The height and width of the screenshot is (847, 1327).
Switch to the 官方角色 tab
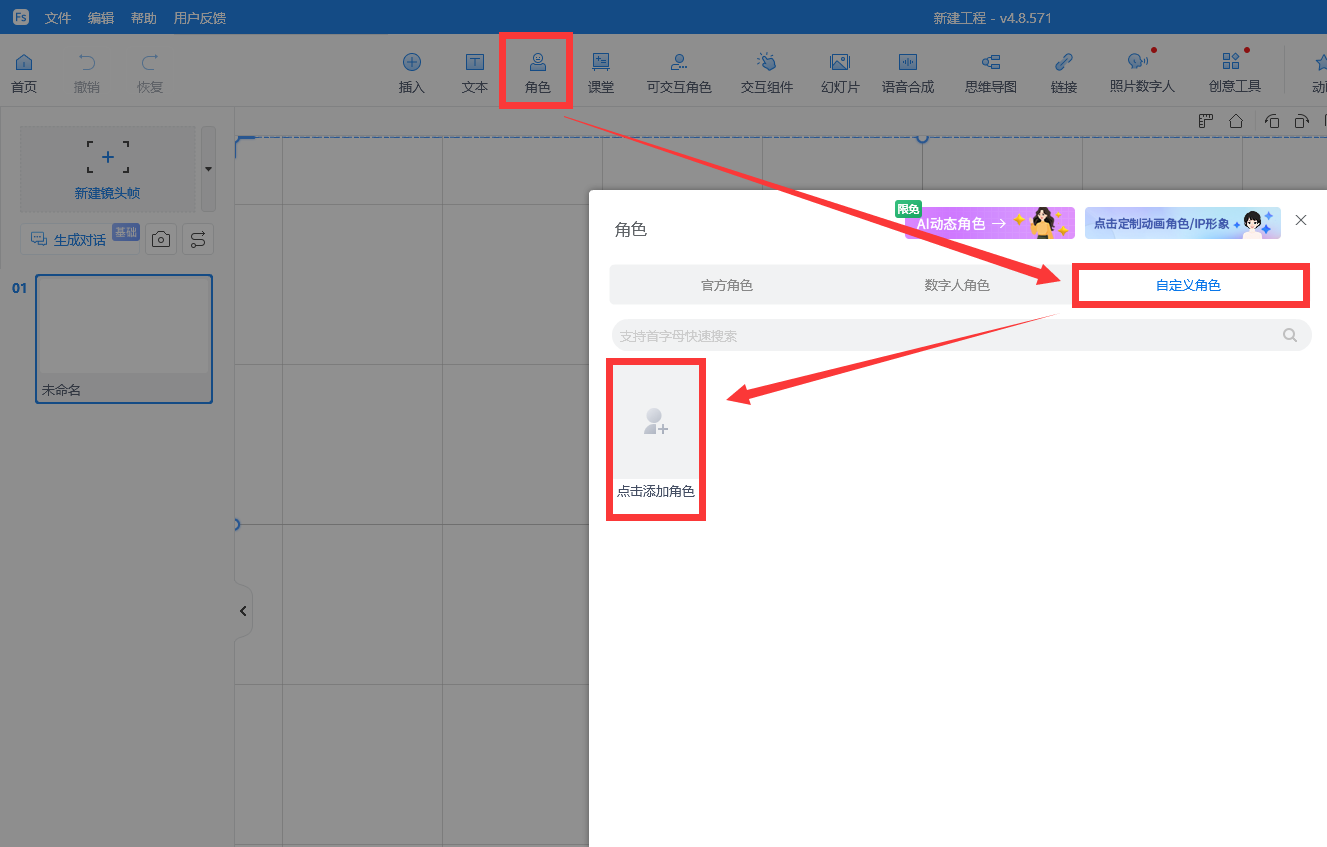tap(726, 285)
